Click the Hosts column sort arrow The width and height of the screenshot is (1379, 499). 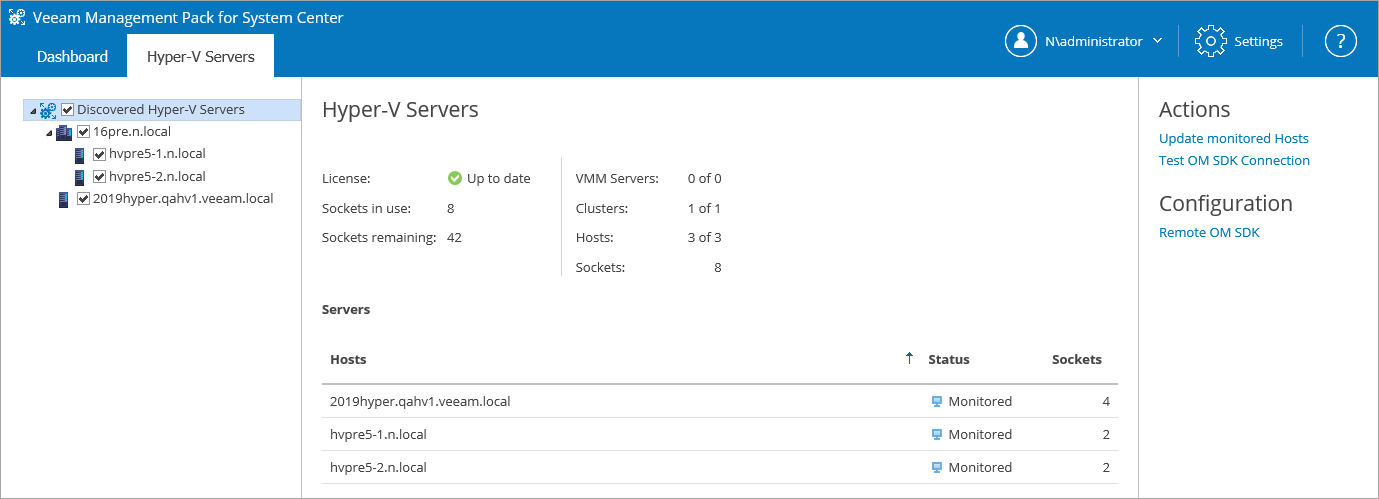point(909,358)
